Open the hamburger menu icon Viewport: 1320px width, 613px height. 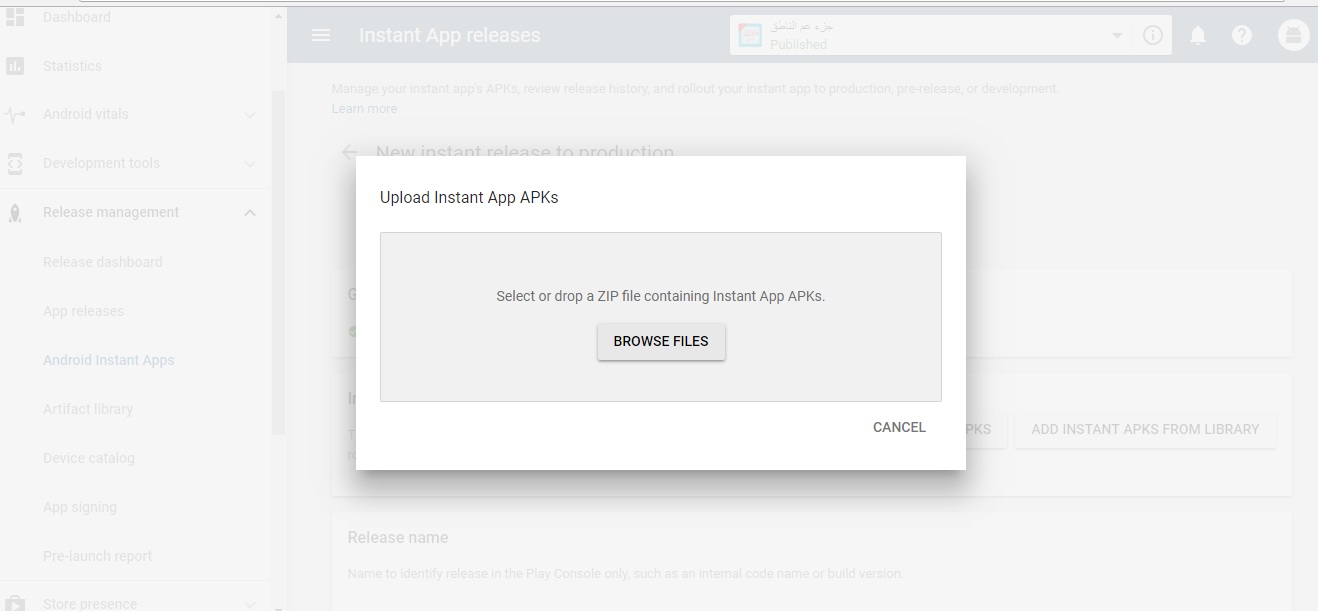pyautogui.click(x=321, y=35)
